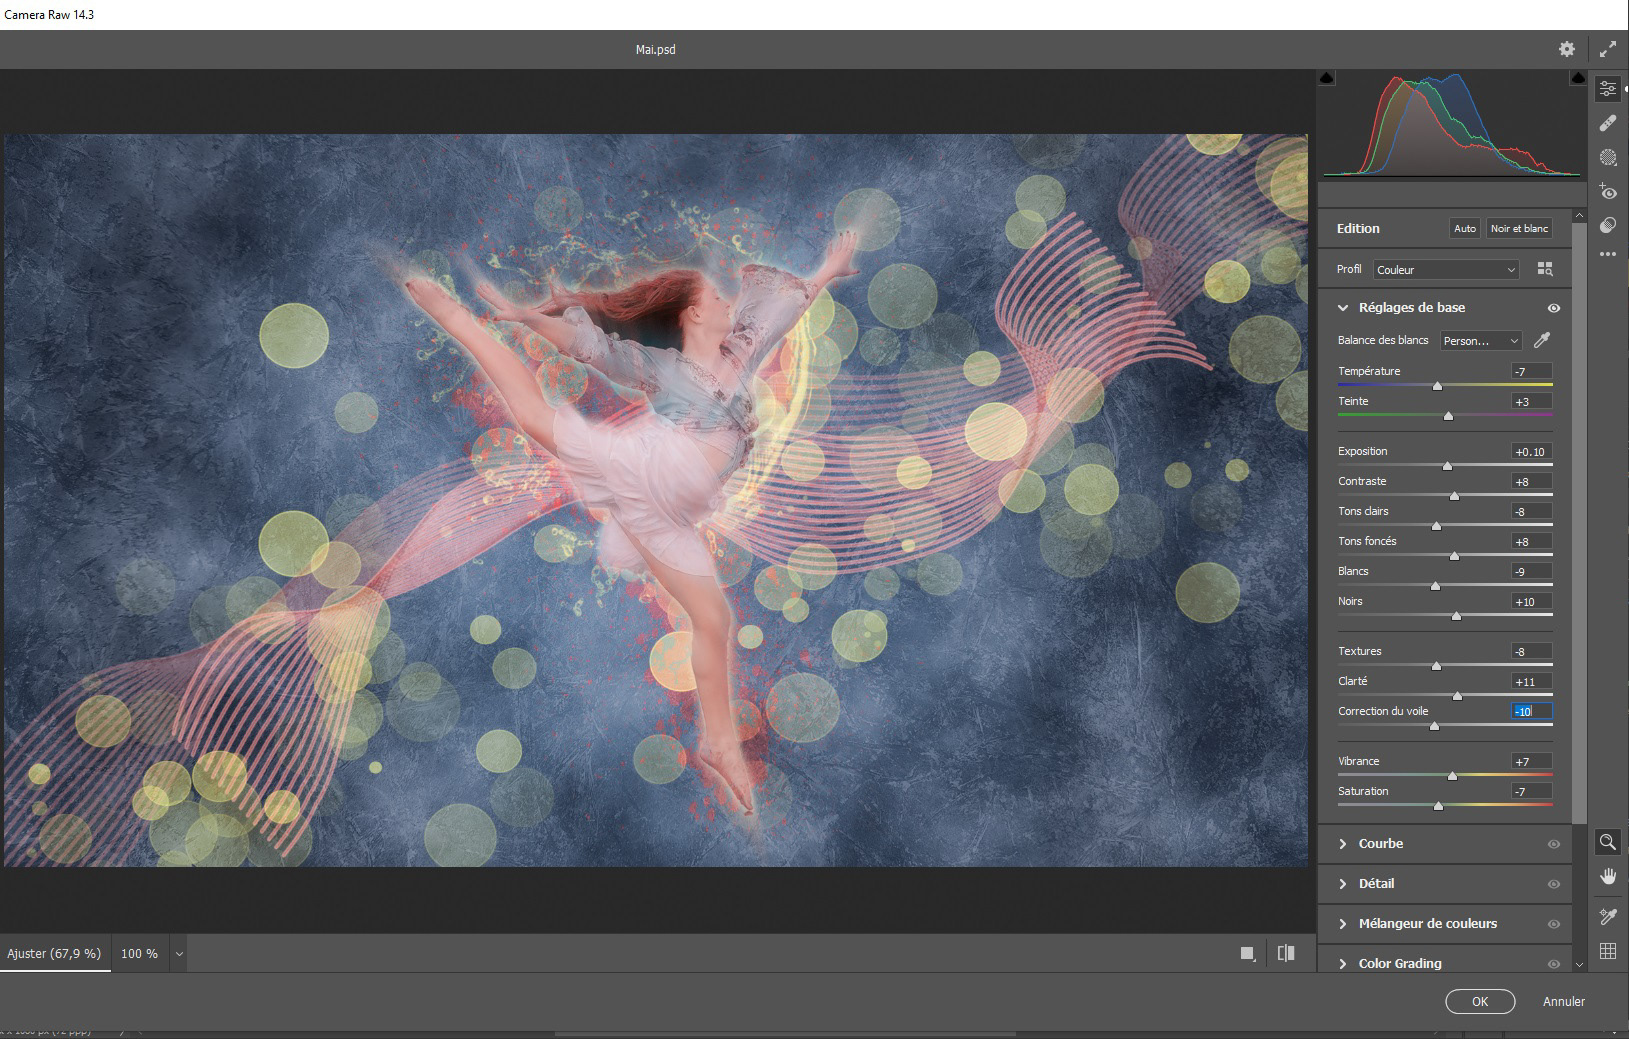Click the Teinte slider handle
The width and height of the screenshot is (1629, 1039).
coord(1448,416)
